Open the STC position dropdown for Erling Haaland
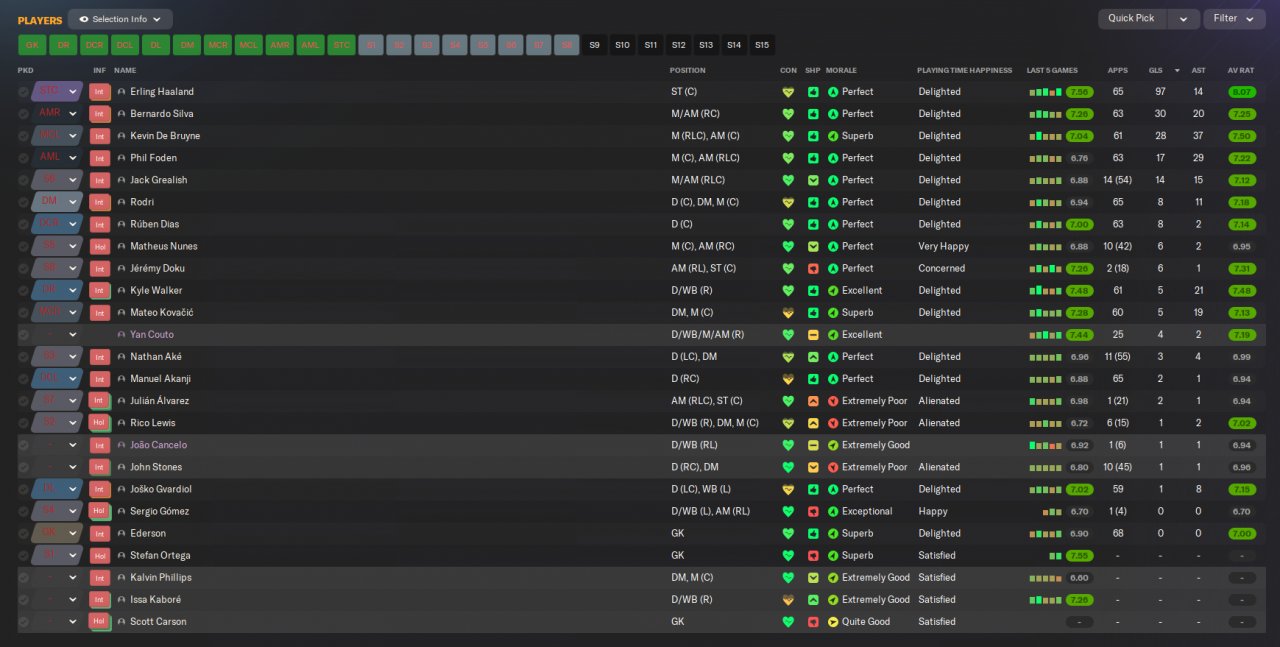Viewport: 1280px width, 647px height. point(57,92)
